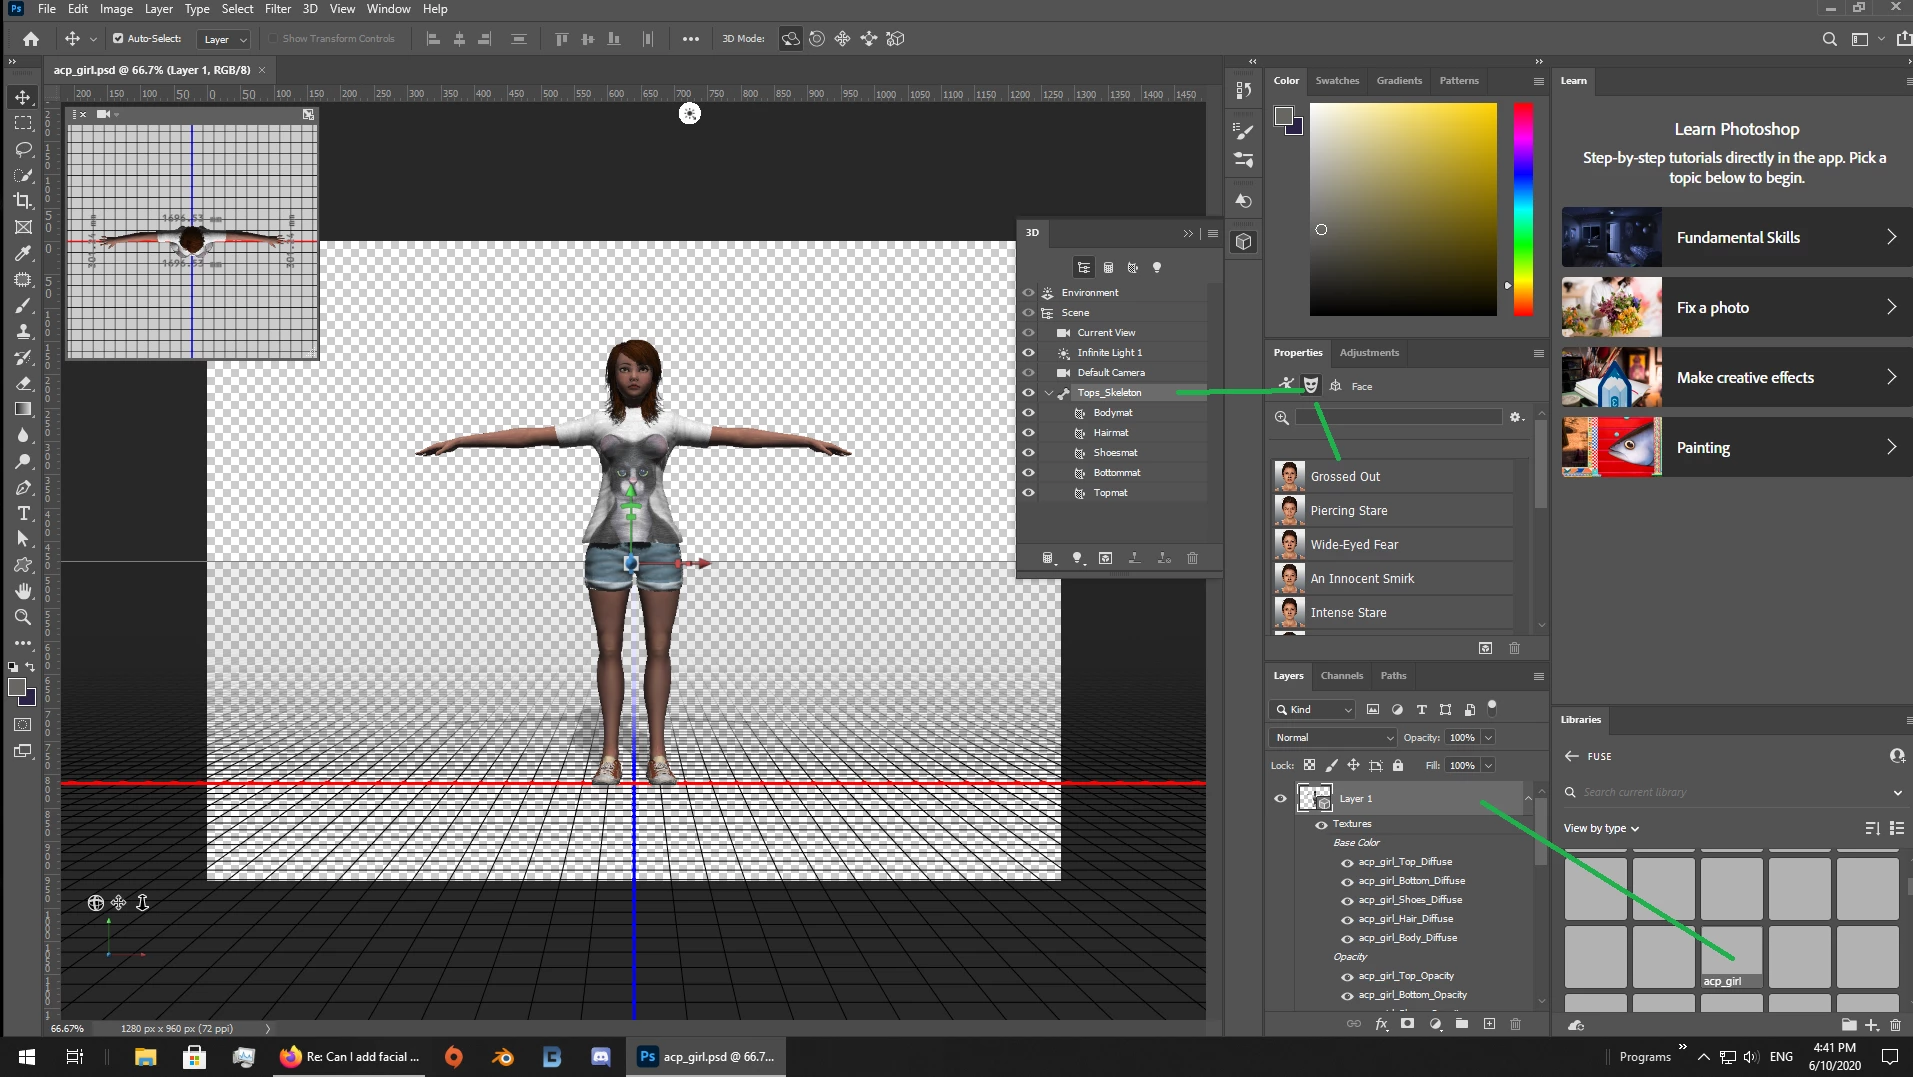
Task: Apply the Wide-Eyed Fear expression
Action: click(1354, 545)
